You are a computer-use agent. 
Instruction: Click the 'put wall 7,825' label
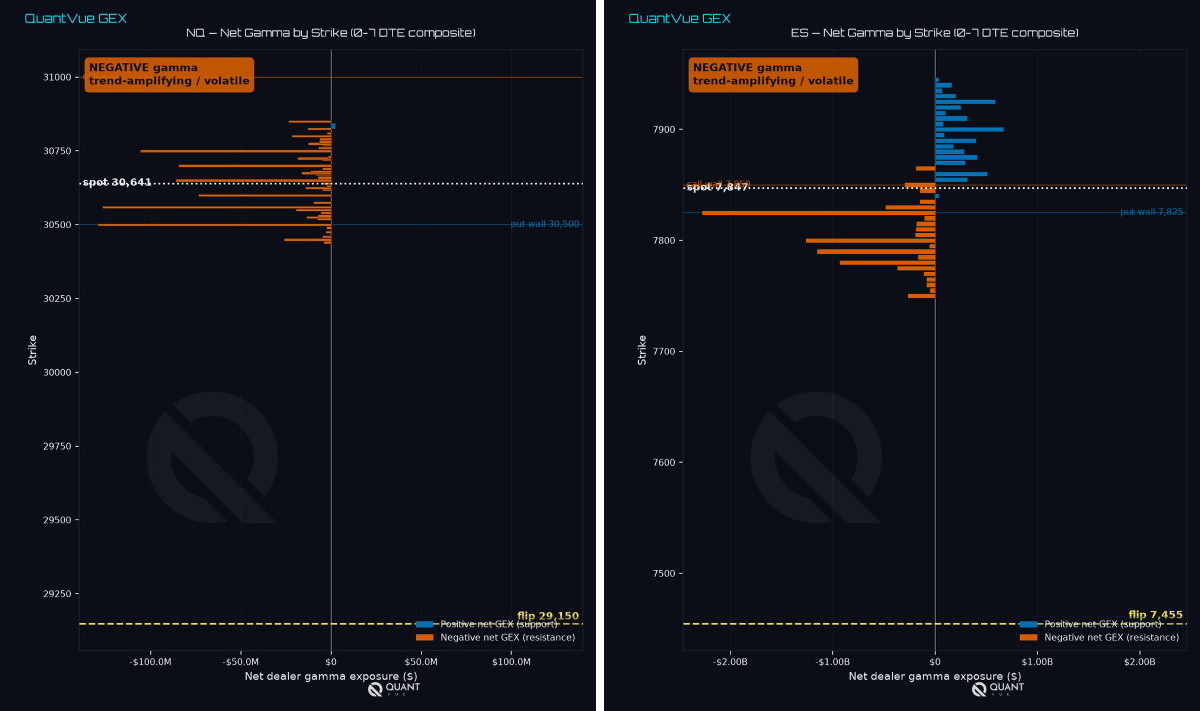pyautogui.click(x=1151, y=212)
